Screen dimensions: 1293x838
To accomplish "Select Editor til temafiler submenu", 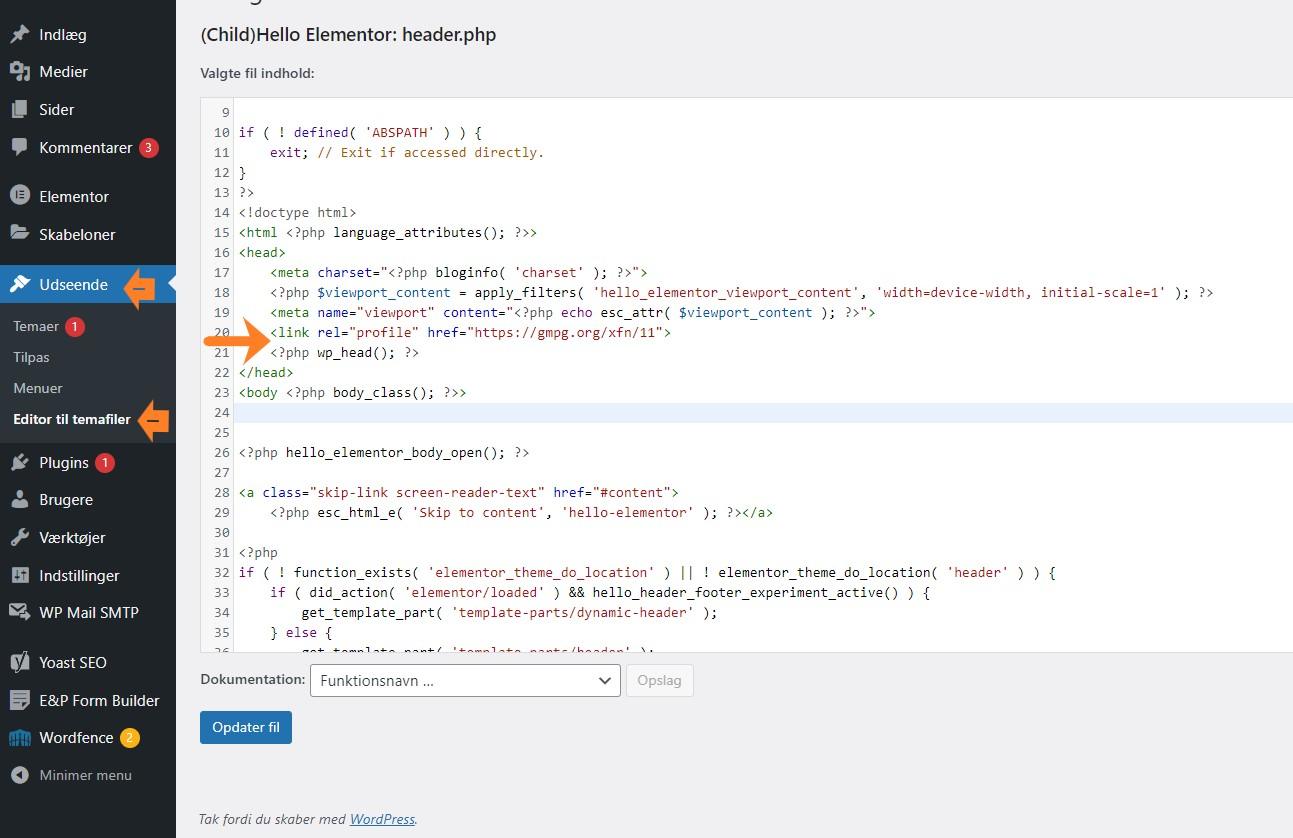I will (72, 419).
